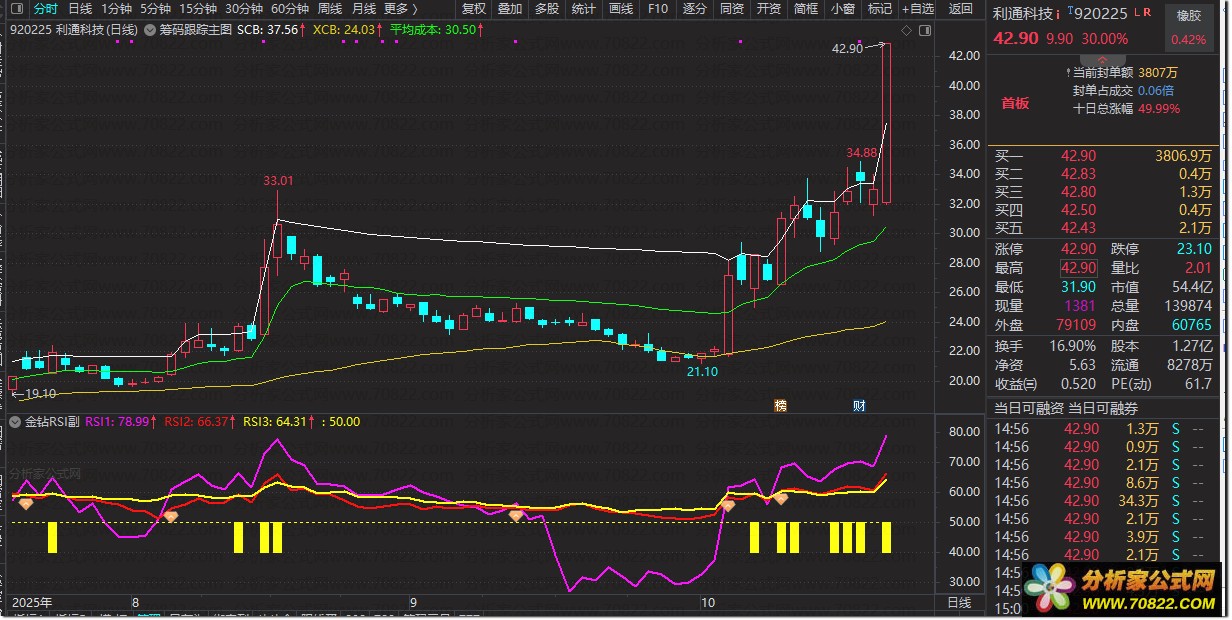Click the 榜 marker on the chart
1232x620 pixels.
(x=780, y=405)
